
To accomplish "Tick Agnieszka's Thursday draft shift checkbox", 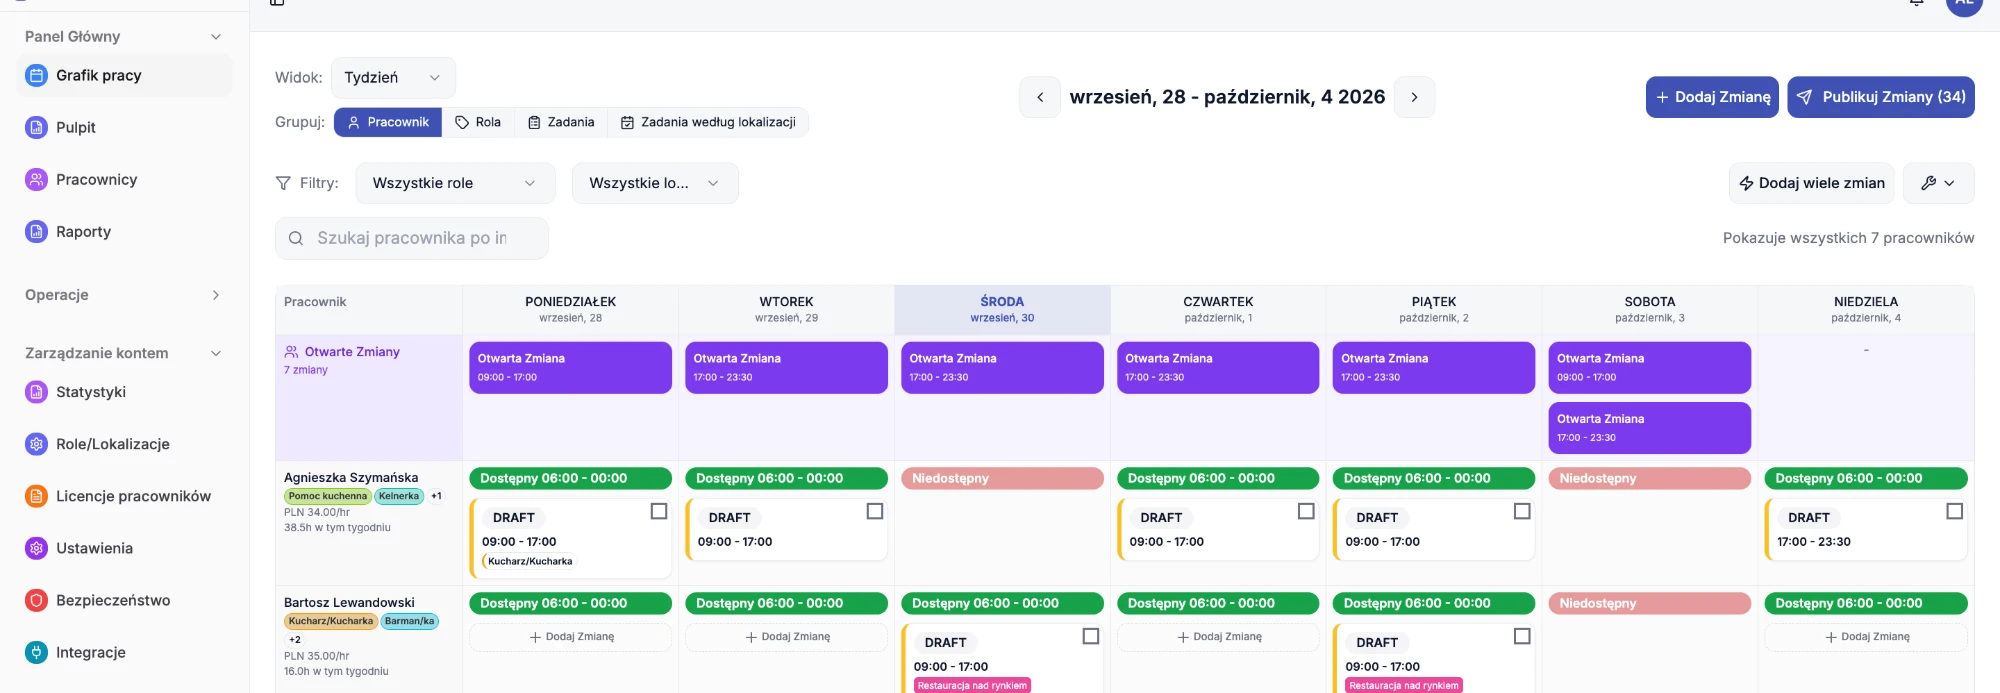I will click(x=1306, y=511).
